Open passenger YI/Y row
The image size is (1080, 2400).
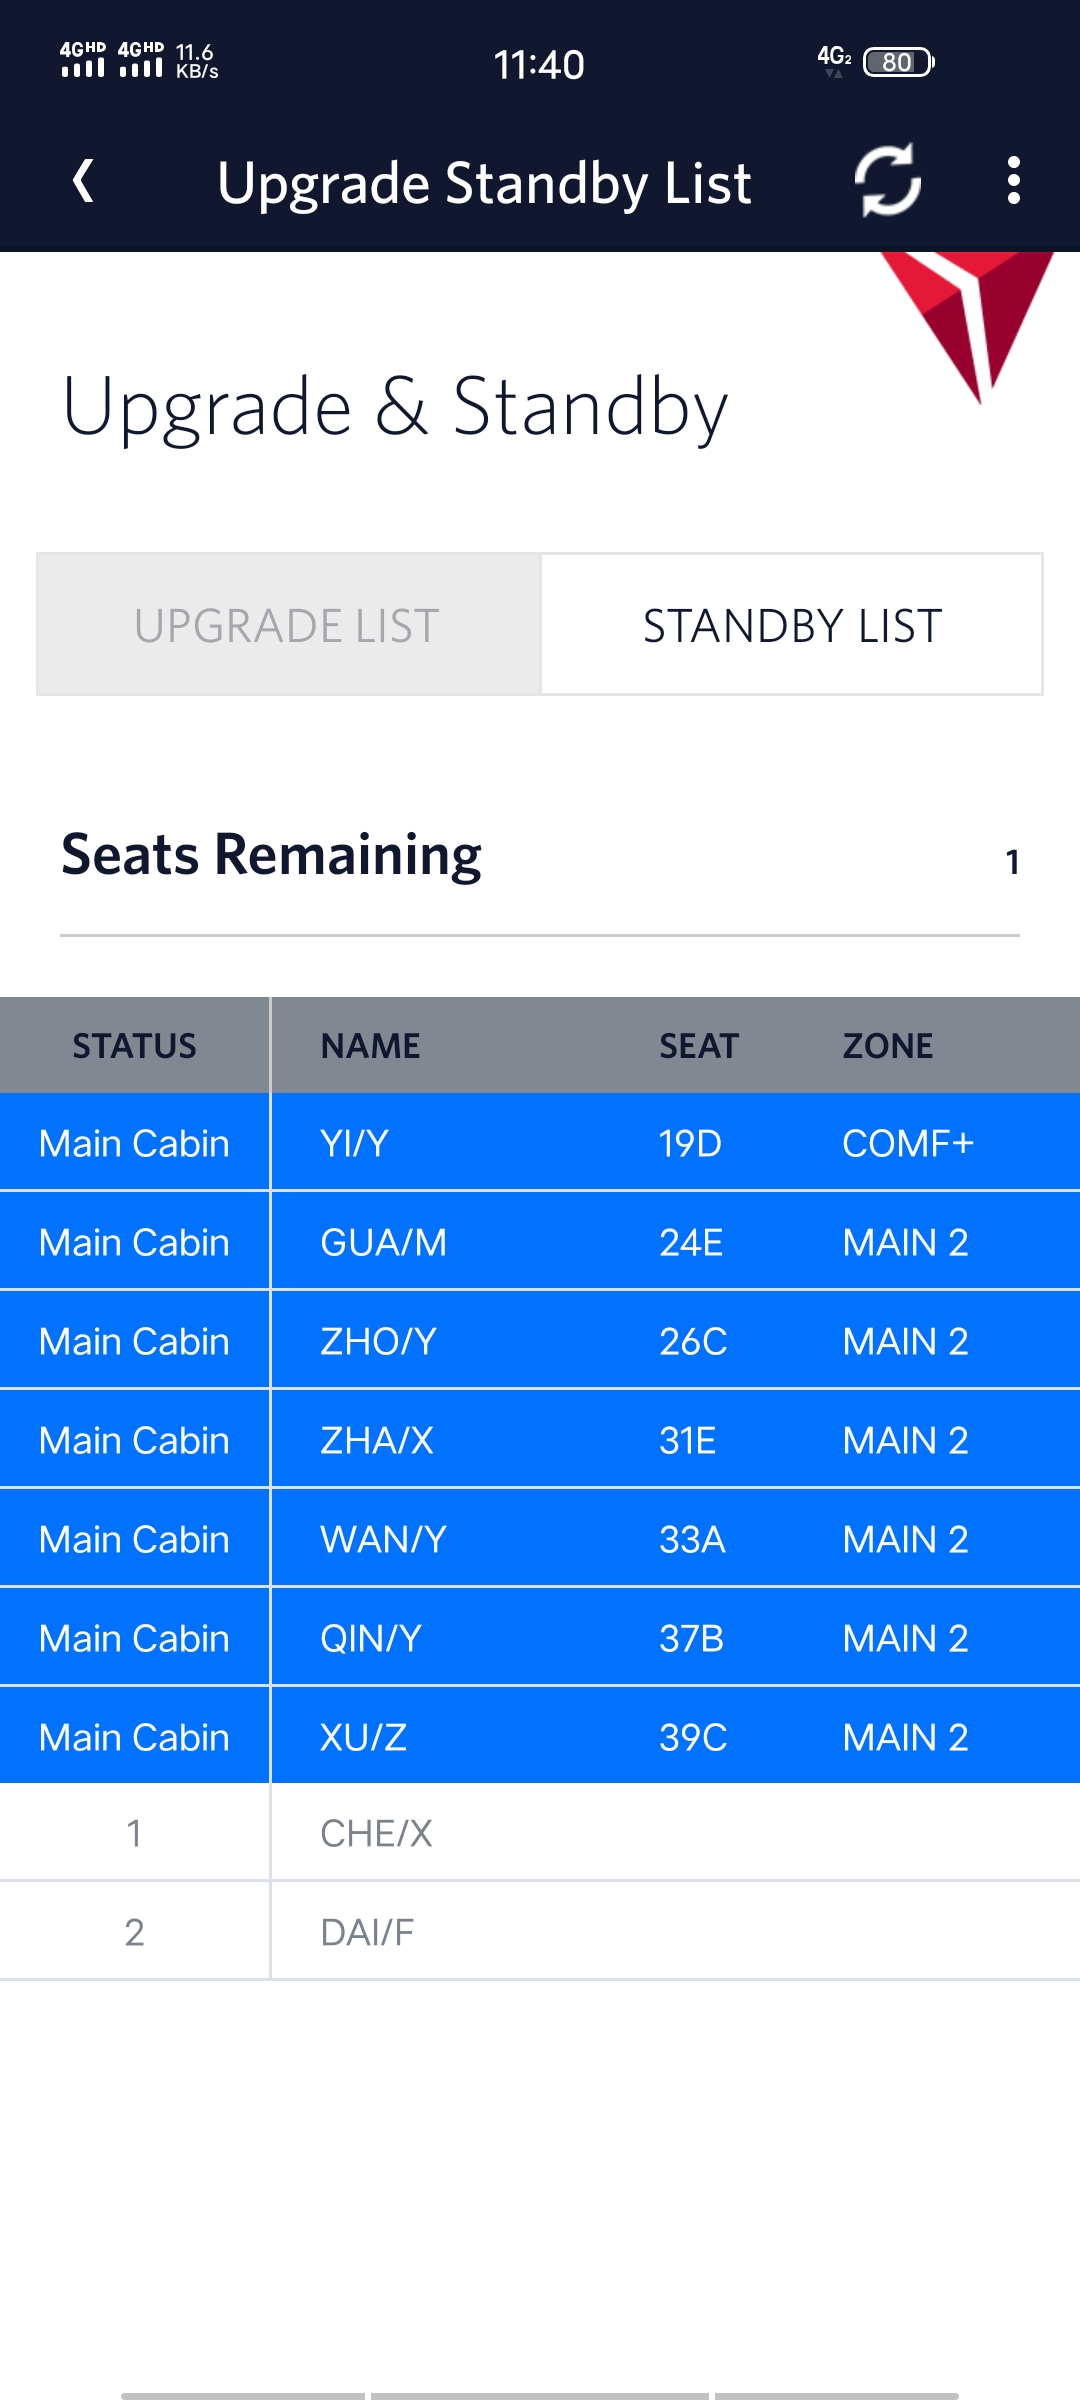point(540,1143)
